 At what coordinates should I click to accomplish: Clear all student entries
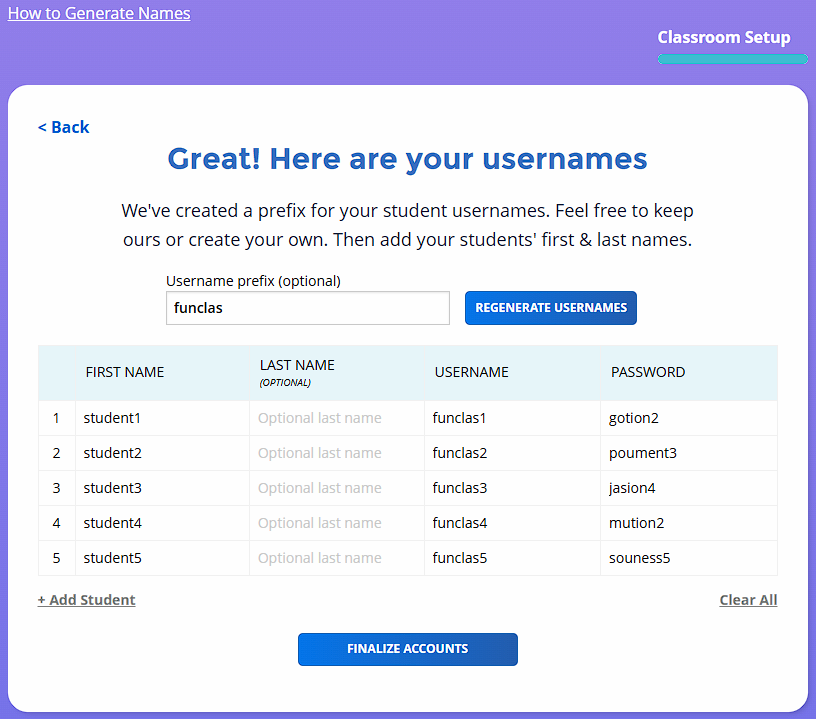tap(747, 600)
